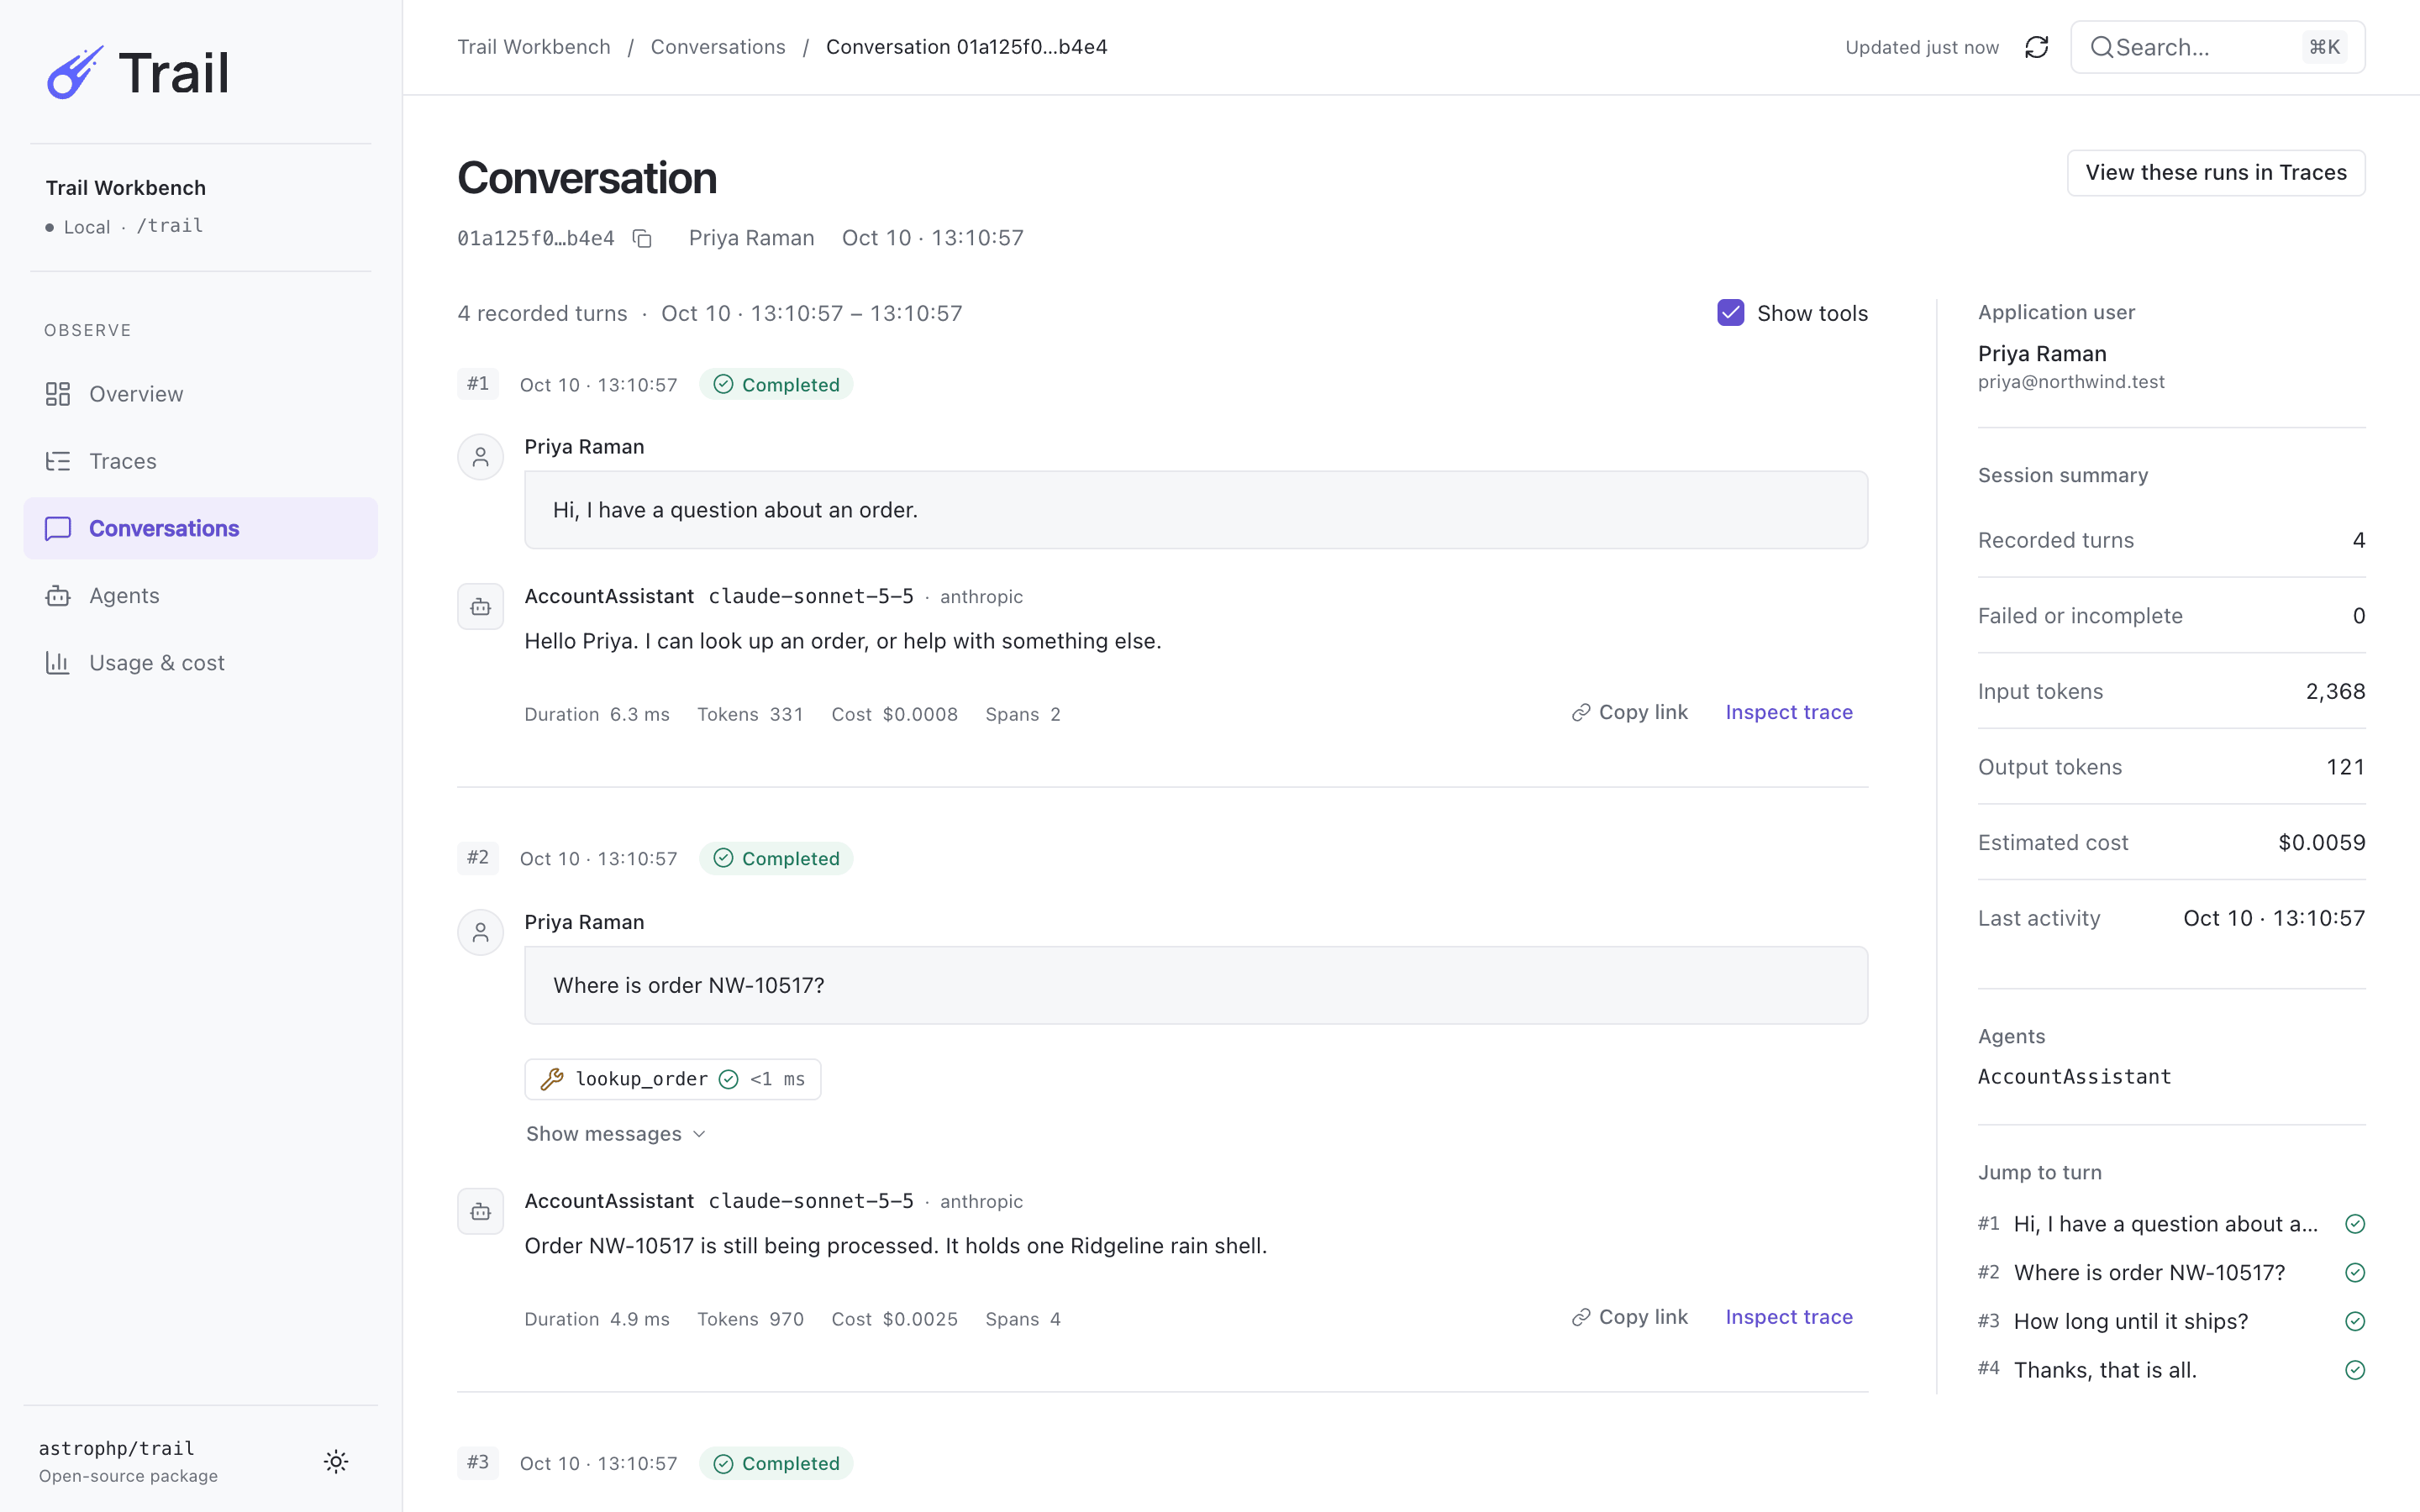Copy link for turn #2

[1630, 1317]
